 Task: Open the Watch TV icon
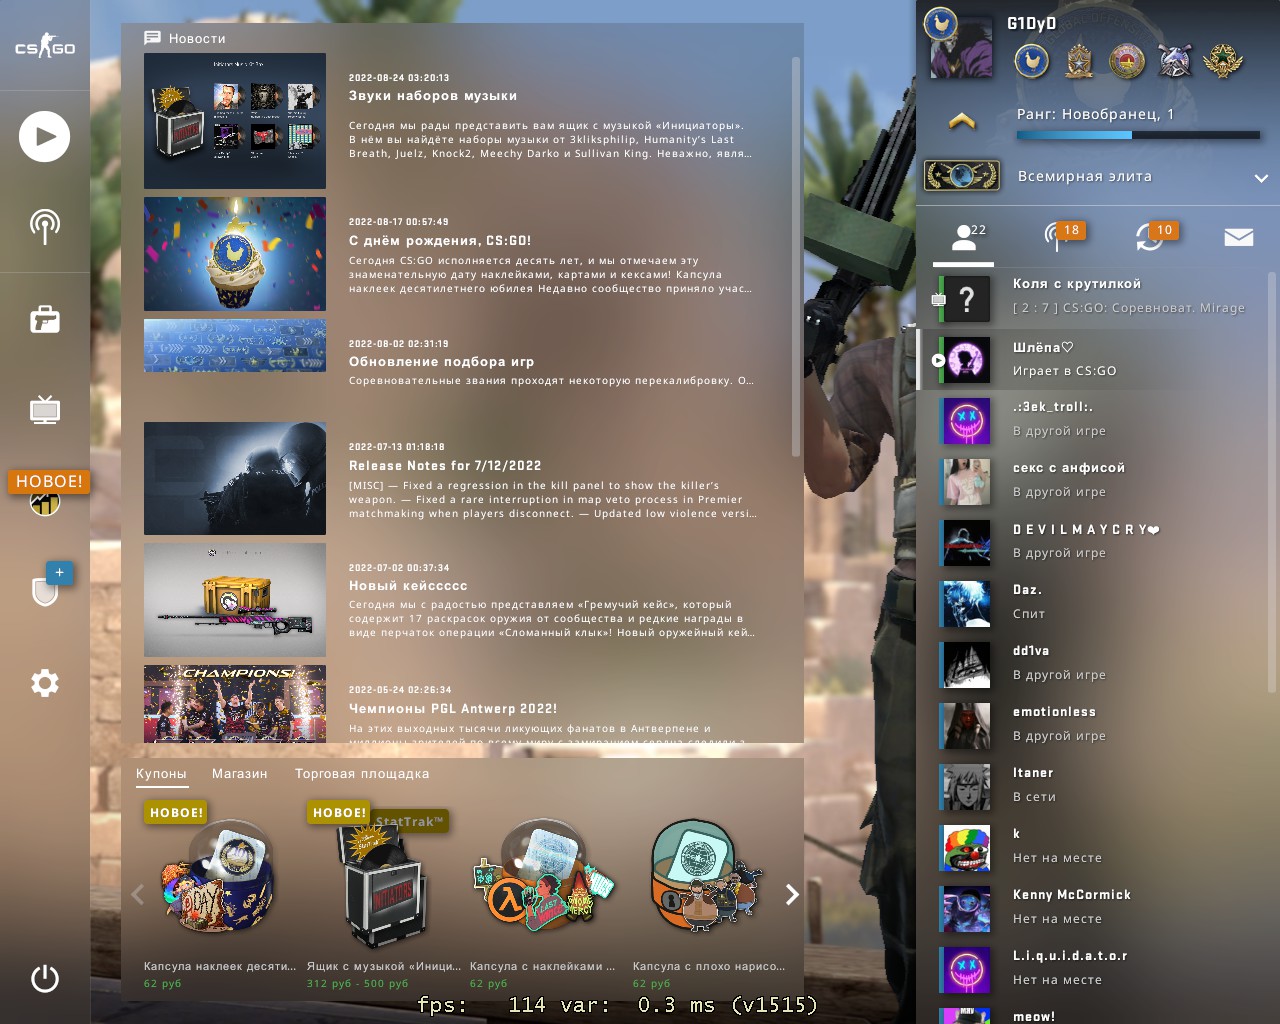(45, 409)
